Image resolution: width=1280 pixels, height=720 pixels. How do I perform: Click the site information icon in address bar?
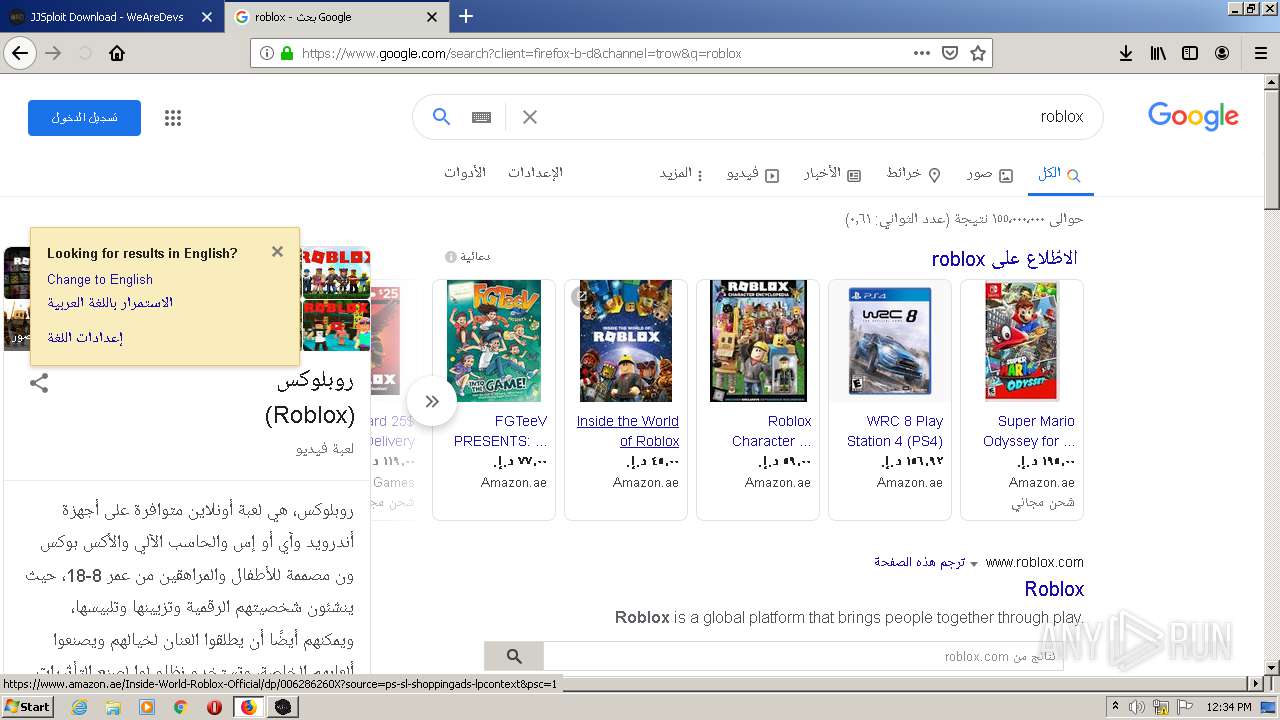pyautogui.click(x=266, y=53)
